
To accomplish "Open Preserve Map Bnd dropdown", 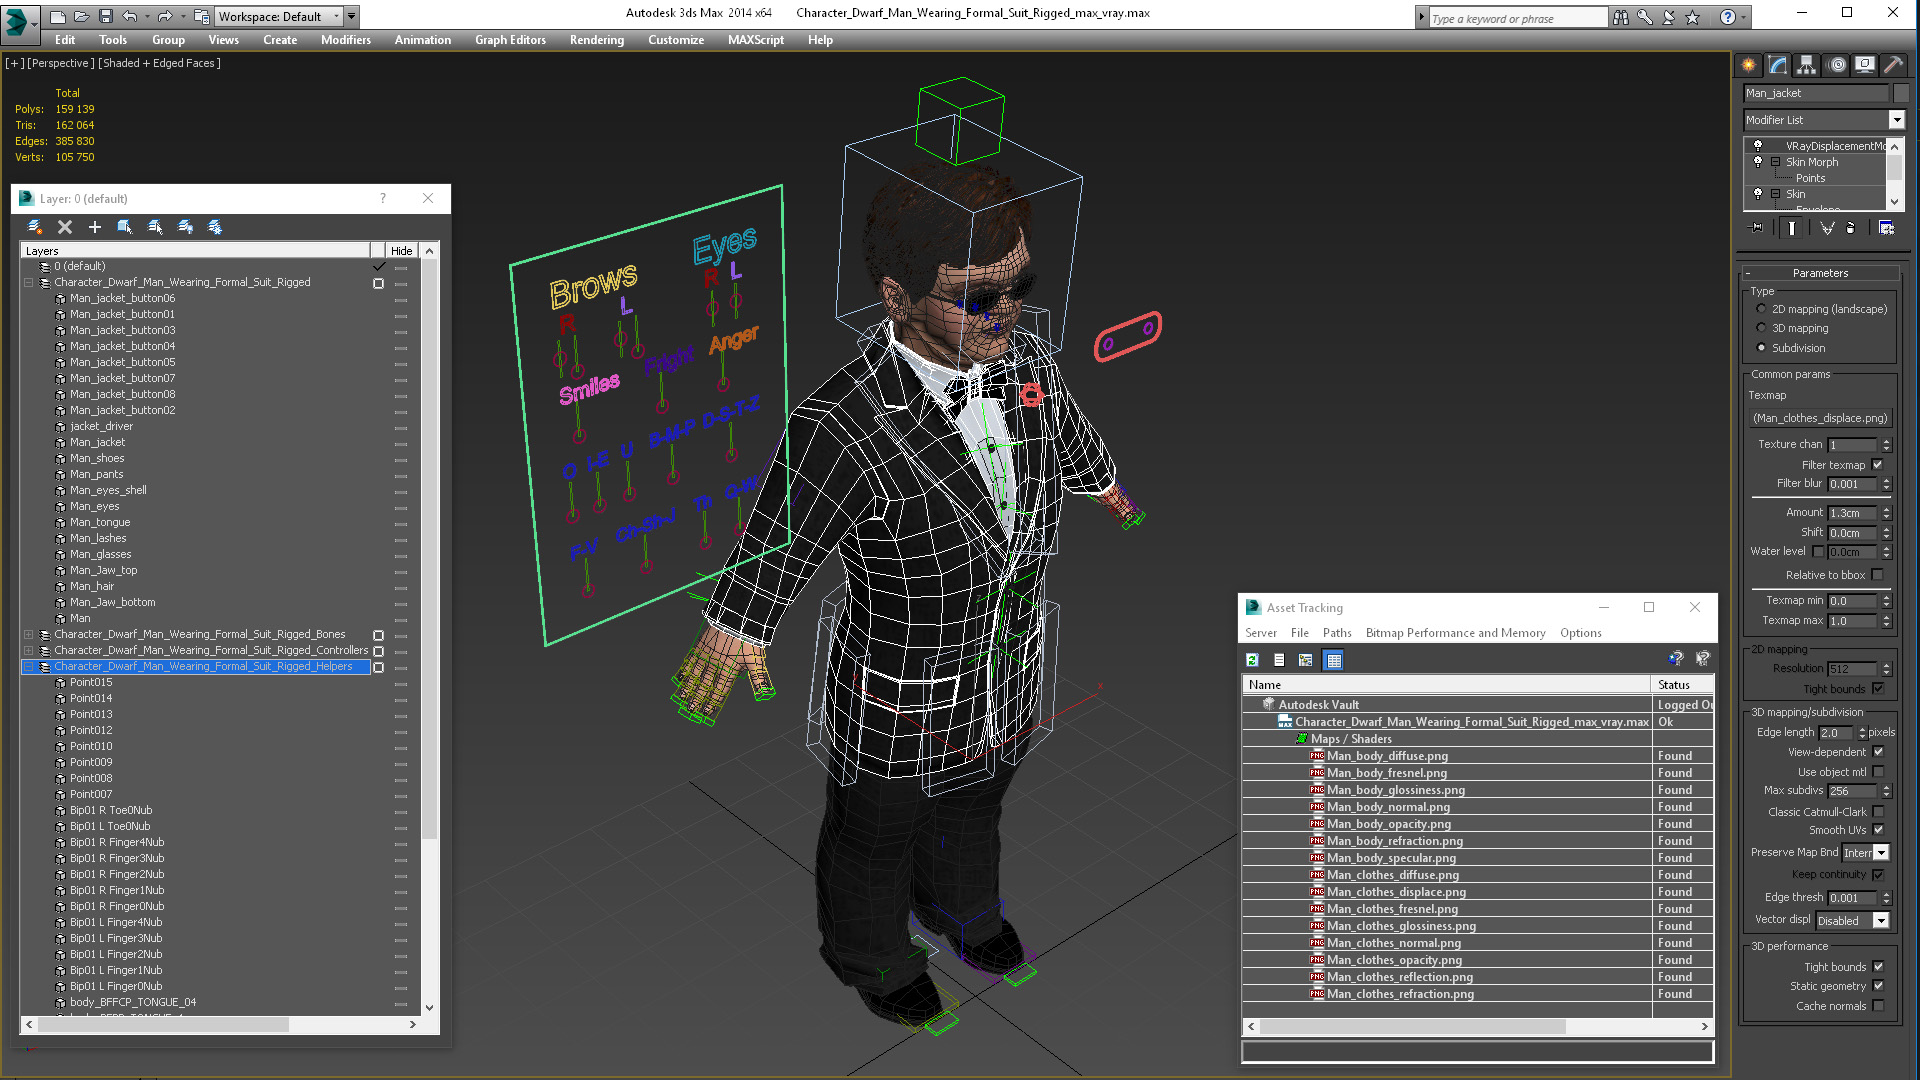I will pos(1881,853).
